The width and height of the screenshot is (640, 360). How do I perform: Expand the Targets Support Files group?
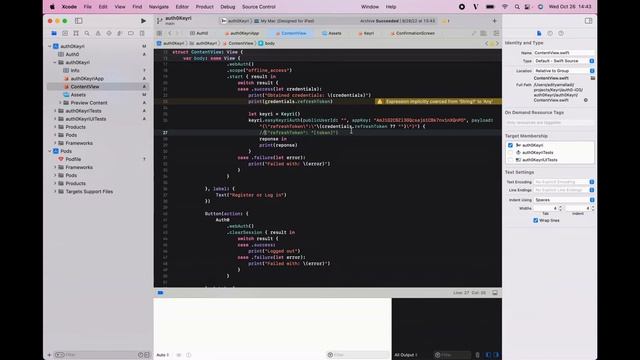tap(55, 191)
